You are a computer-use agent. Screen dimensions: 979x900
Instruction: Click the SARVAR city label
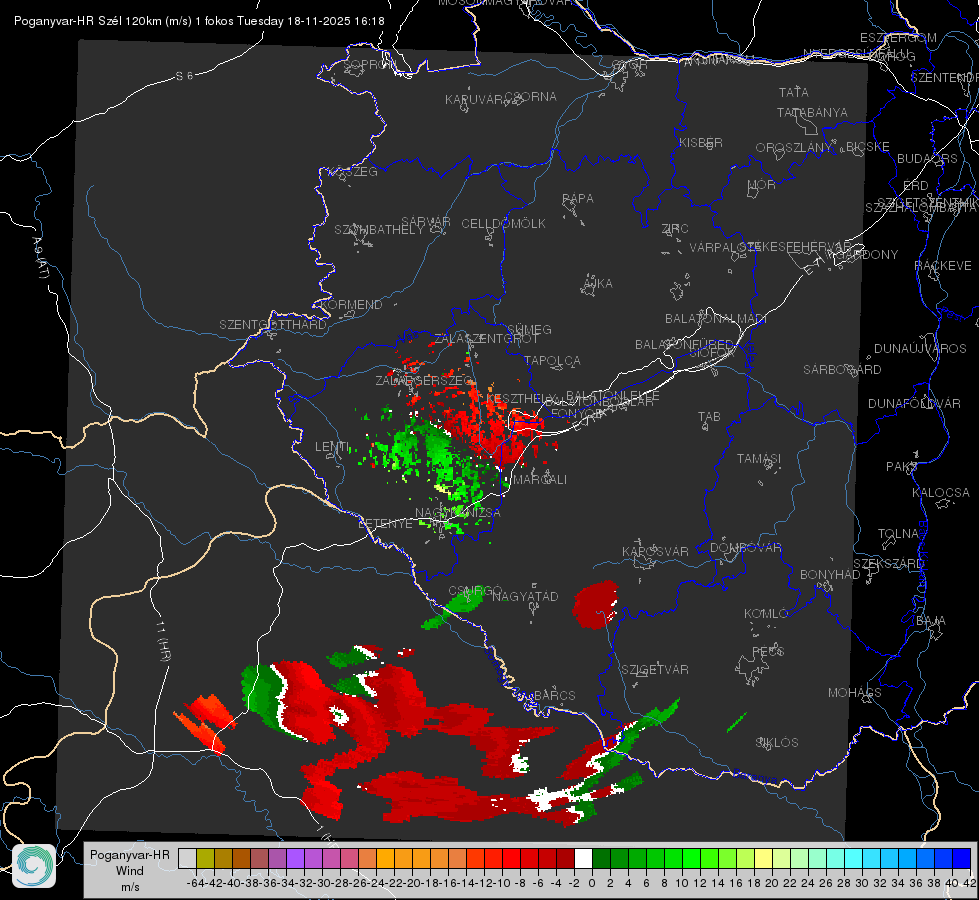coord(426,222)
